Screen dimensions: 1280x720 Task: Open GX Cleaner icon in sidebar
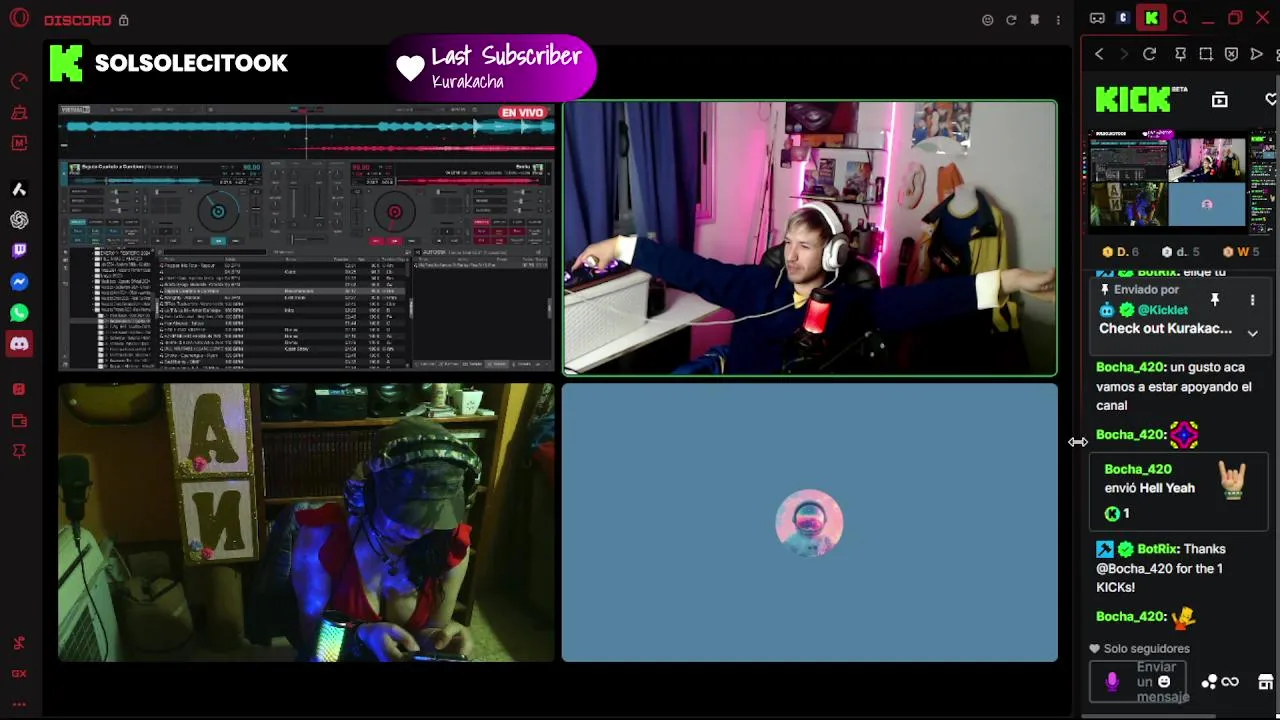(x=19, y=112)
